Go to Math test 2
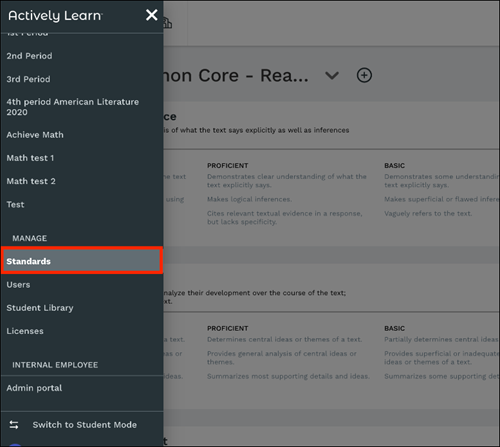The image size is (500, 447). (31, 181)
